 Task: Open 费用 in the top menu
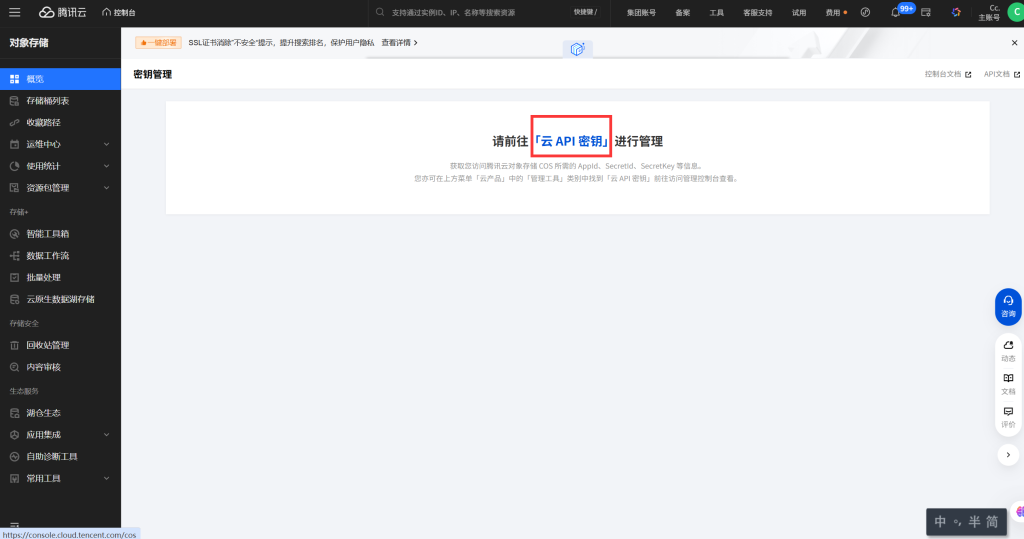(833, 12)
